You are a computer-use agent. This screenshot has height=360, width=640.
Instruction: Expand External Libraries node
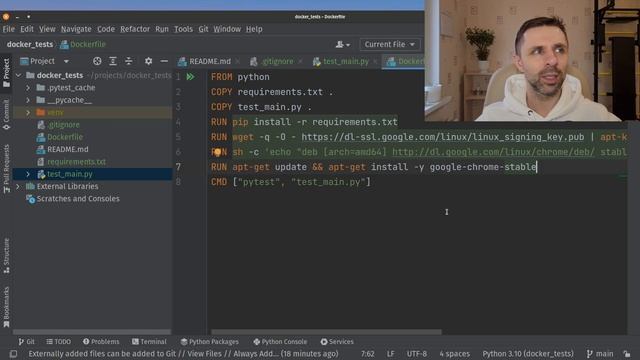pos(18,187)
